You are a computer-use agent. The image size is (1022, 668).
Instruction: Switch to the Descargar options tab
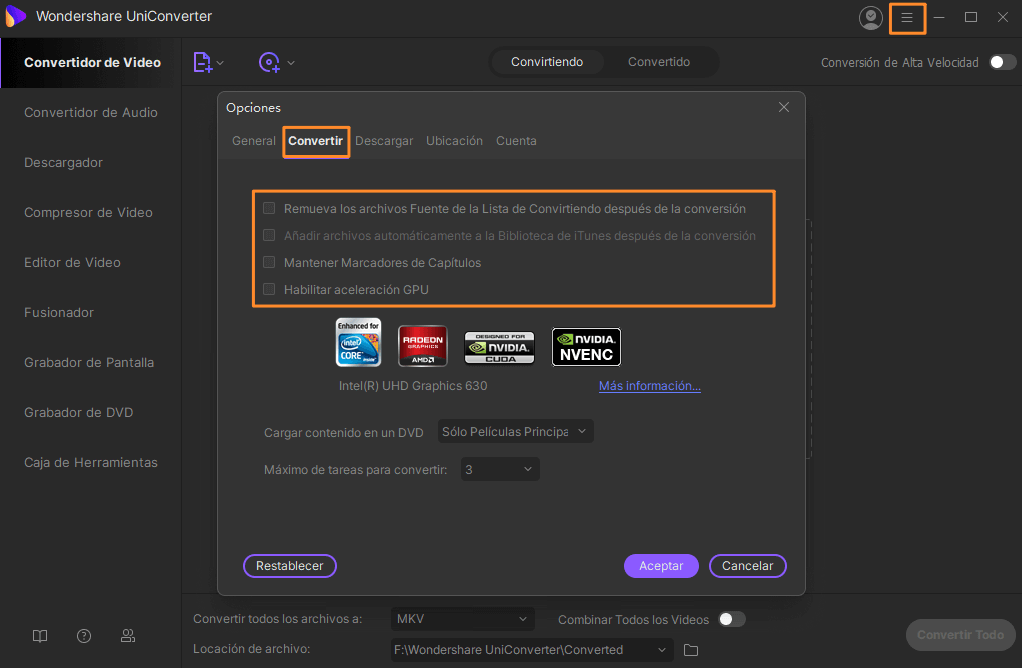point(384,141)
